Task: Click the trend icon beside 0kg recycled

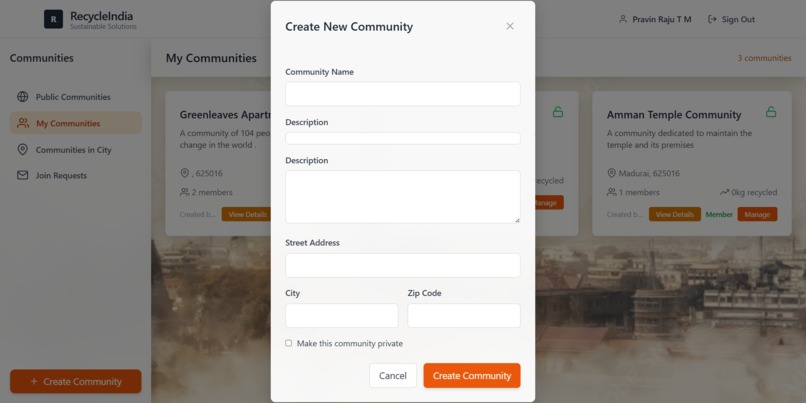Action: (724, 192)
